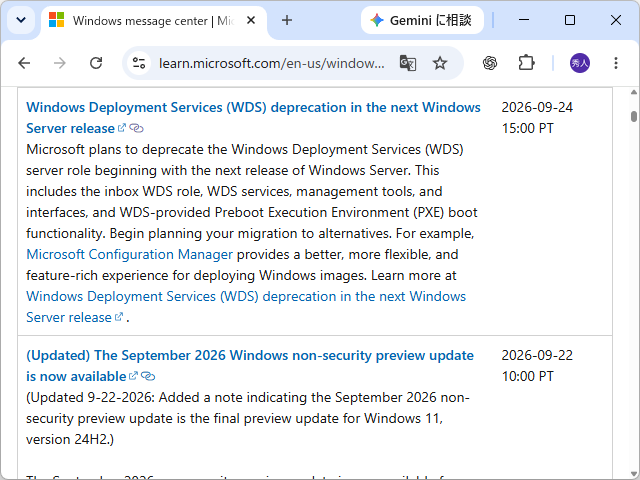Close the Windows message center tab
Screen dimensions: 640x480
(x=251, y=20)
